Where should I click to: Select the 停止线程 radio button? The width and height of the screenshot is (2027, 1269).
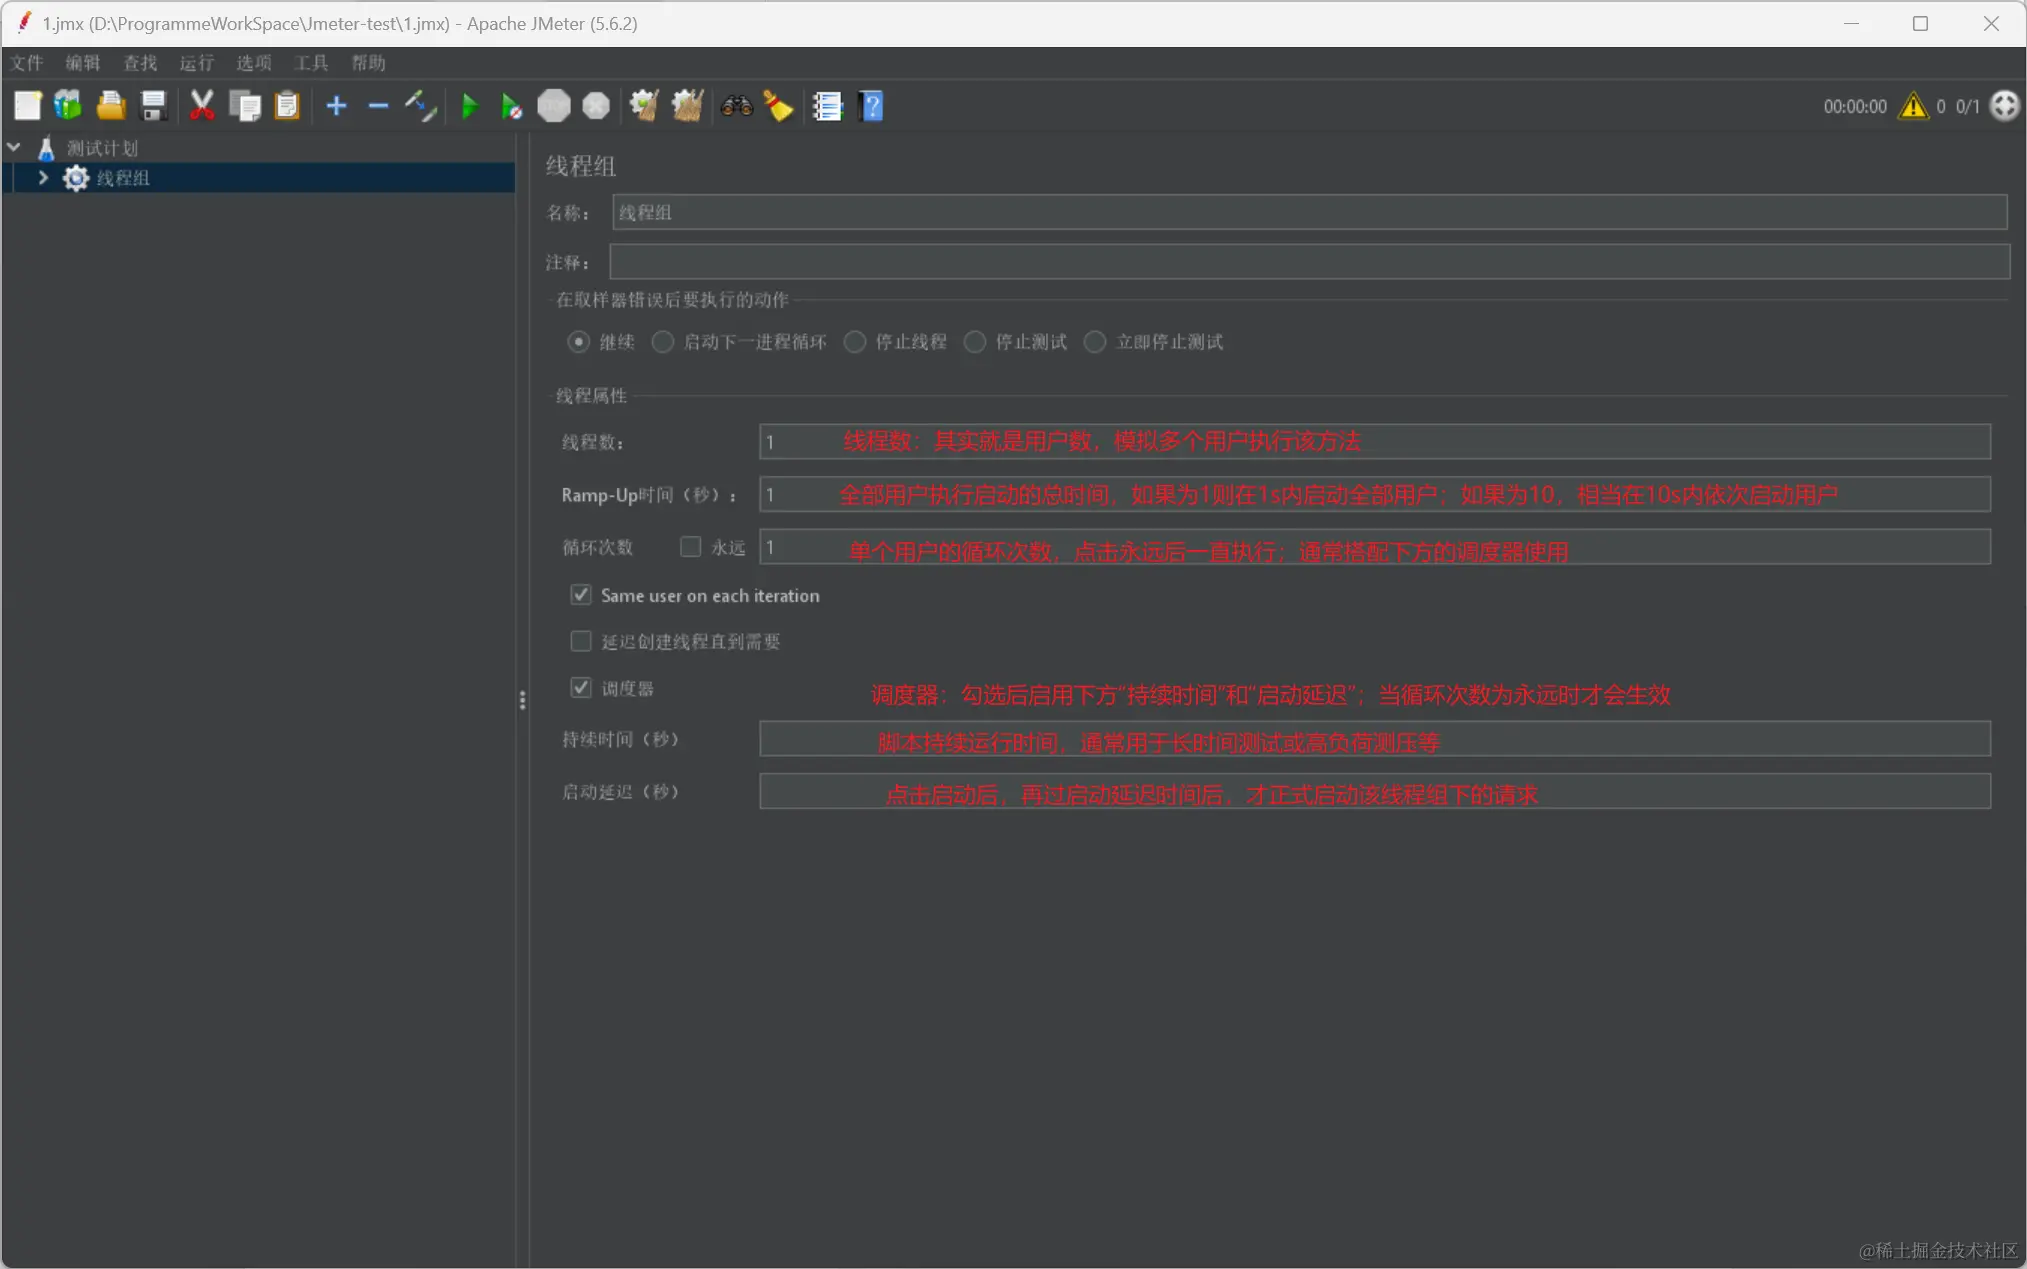point(855,342)
